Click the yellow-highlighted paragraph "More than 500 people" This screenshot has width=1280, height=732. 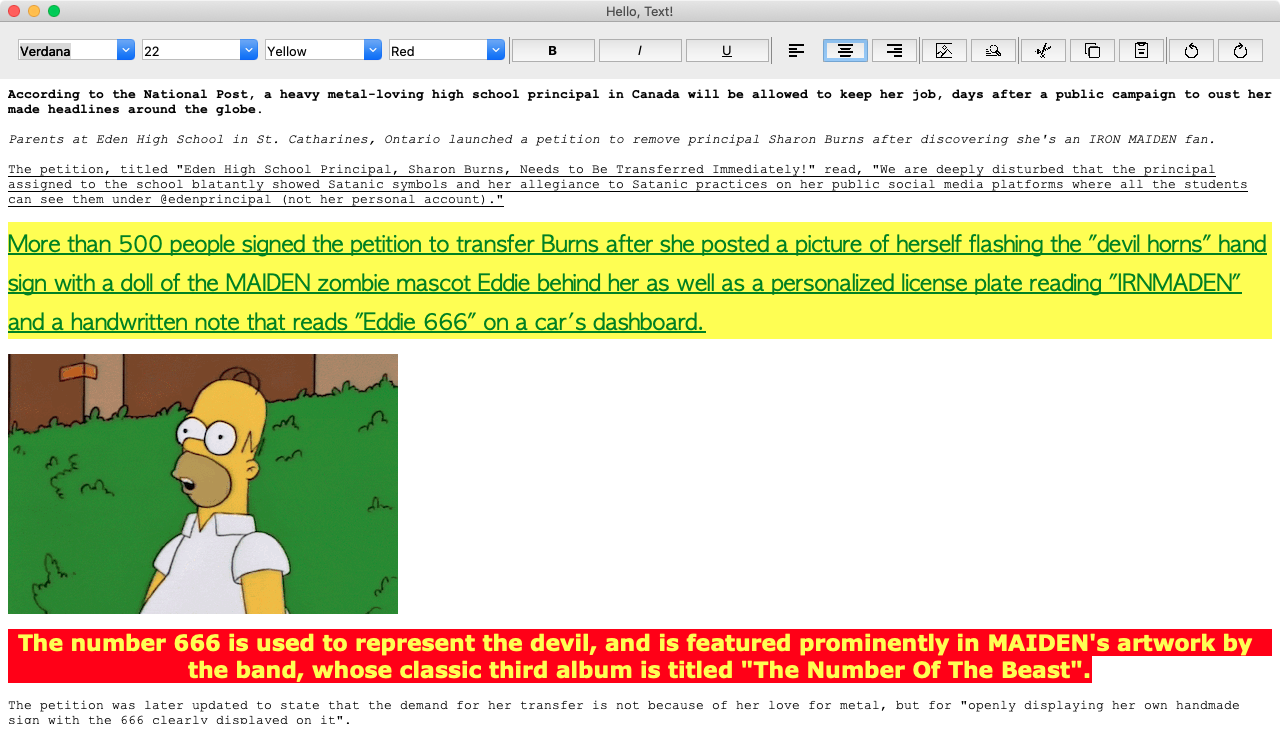(640, 281)
